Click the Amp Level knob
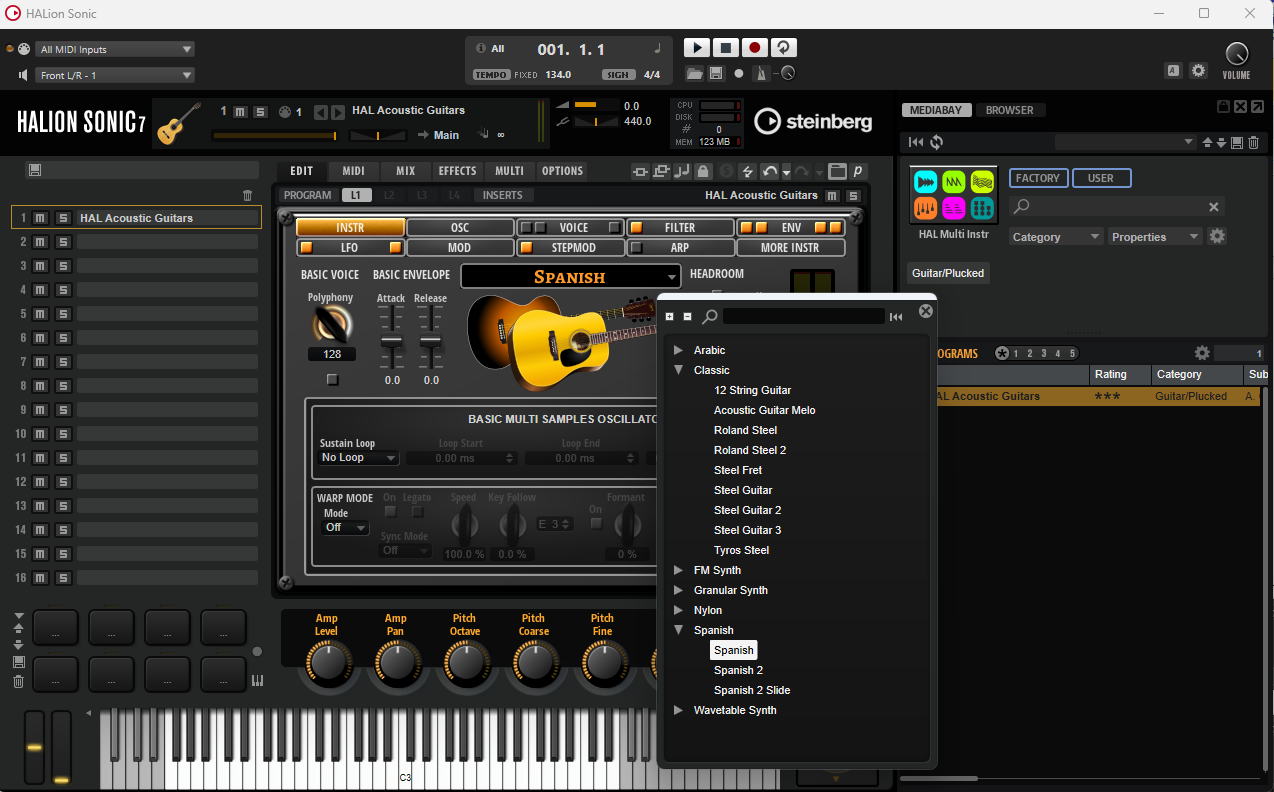 click(x=327, y=663)
